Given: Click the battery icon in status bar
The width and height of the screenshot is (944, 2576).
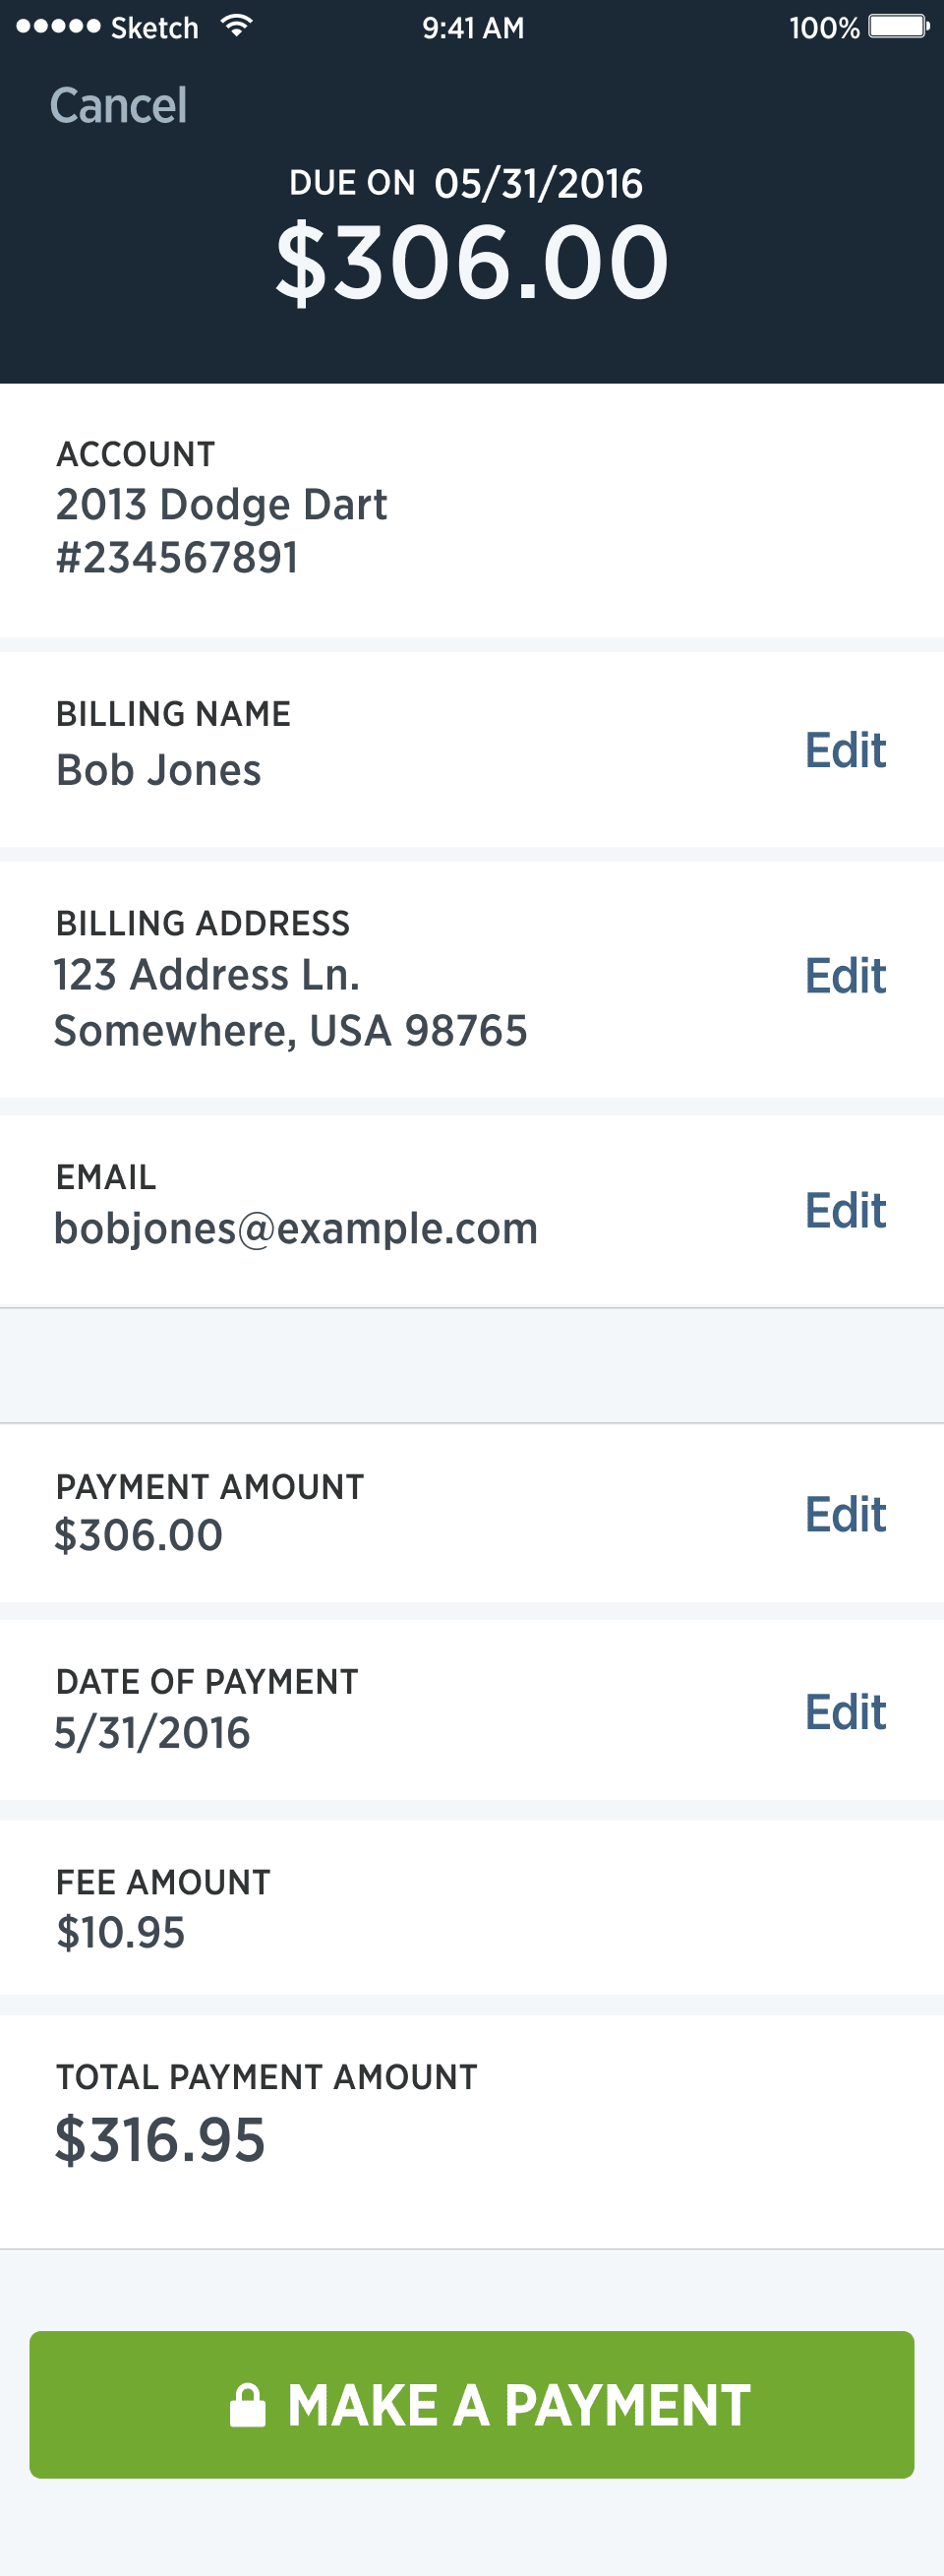Looking at the screenshot, I should 898,26.
